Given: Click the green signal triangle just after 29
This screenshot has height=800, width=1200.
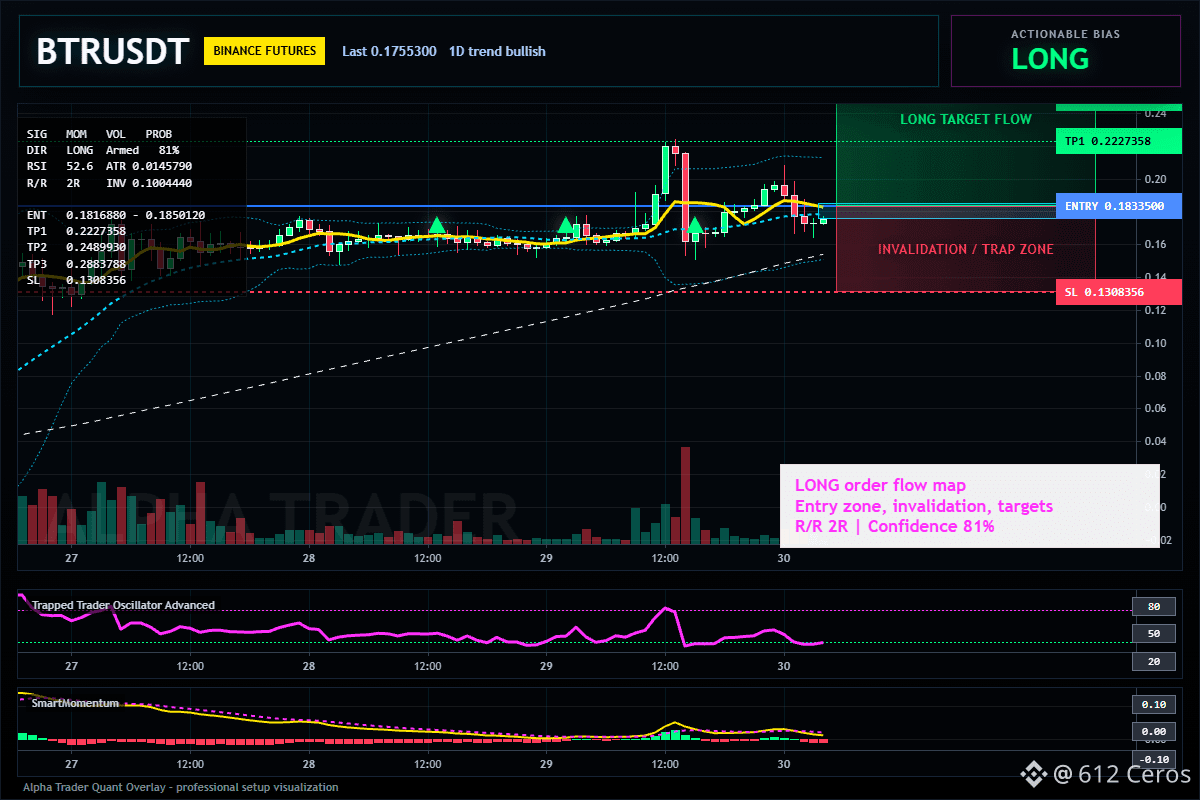Looking at the screenshot, I should tap(566, 225).
